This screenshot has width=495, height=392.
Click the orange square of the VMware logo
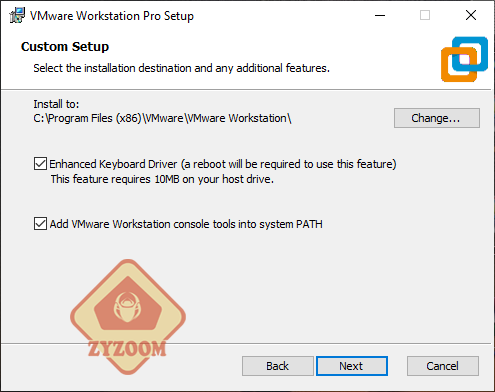click(459, 65)
